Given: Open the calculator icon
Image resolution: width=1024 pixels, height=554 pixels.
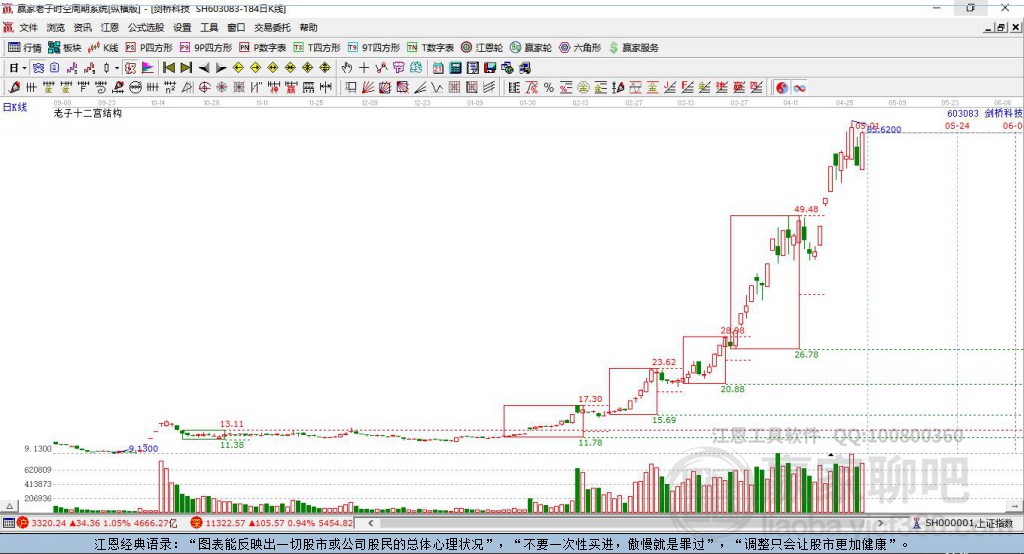Looking at the screenshot, I should (x=455, y=68).
